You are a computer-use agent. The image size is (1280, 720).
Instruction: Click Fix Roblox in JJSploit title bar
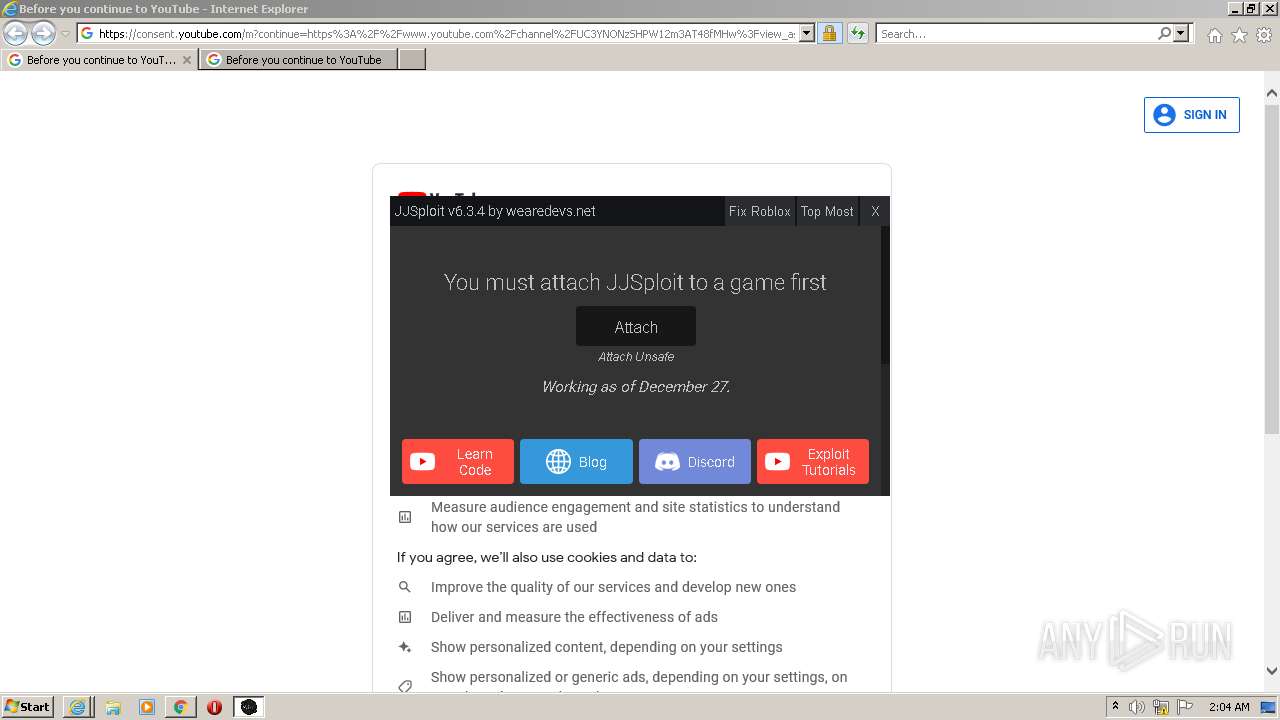[x=760, y=211]
